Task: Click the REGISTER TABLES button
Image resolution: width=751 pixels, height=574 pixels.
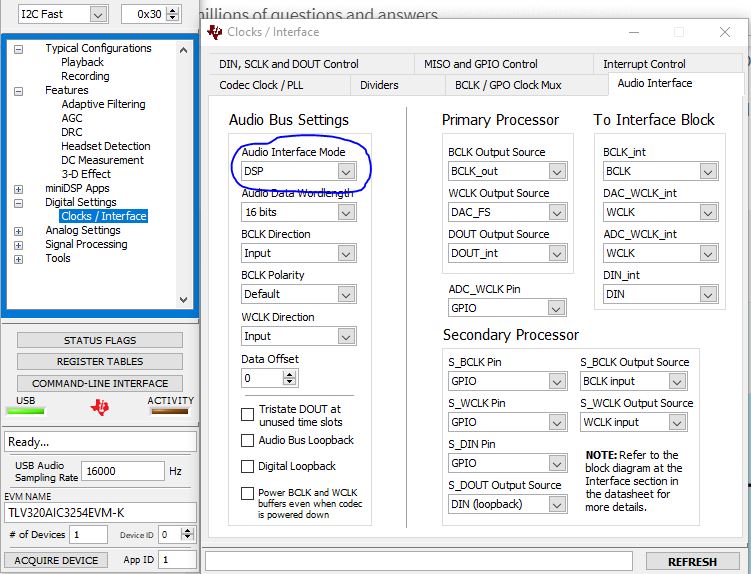Action: point(100,361)
